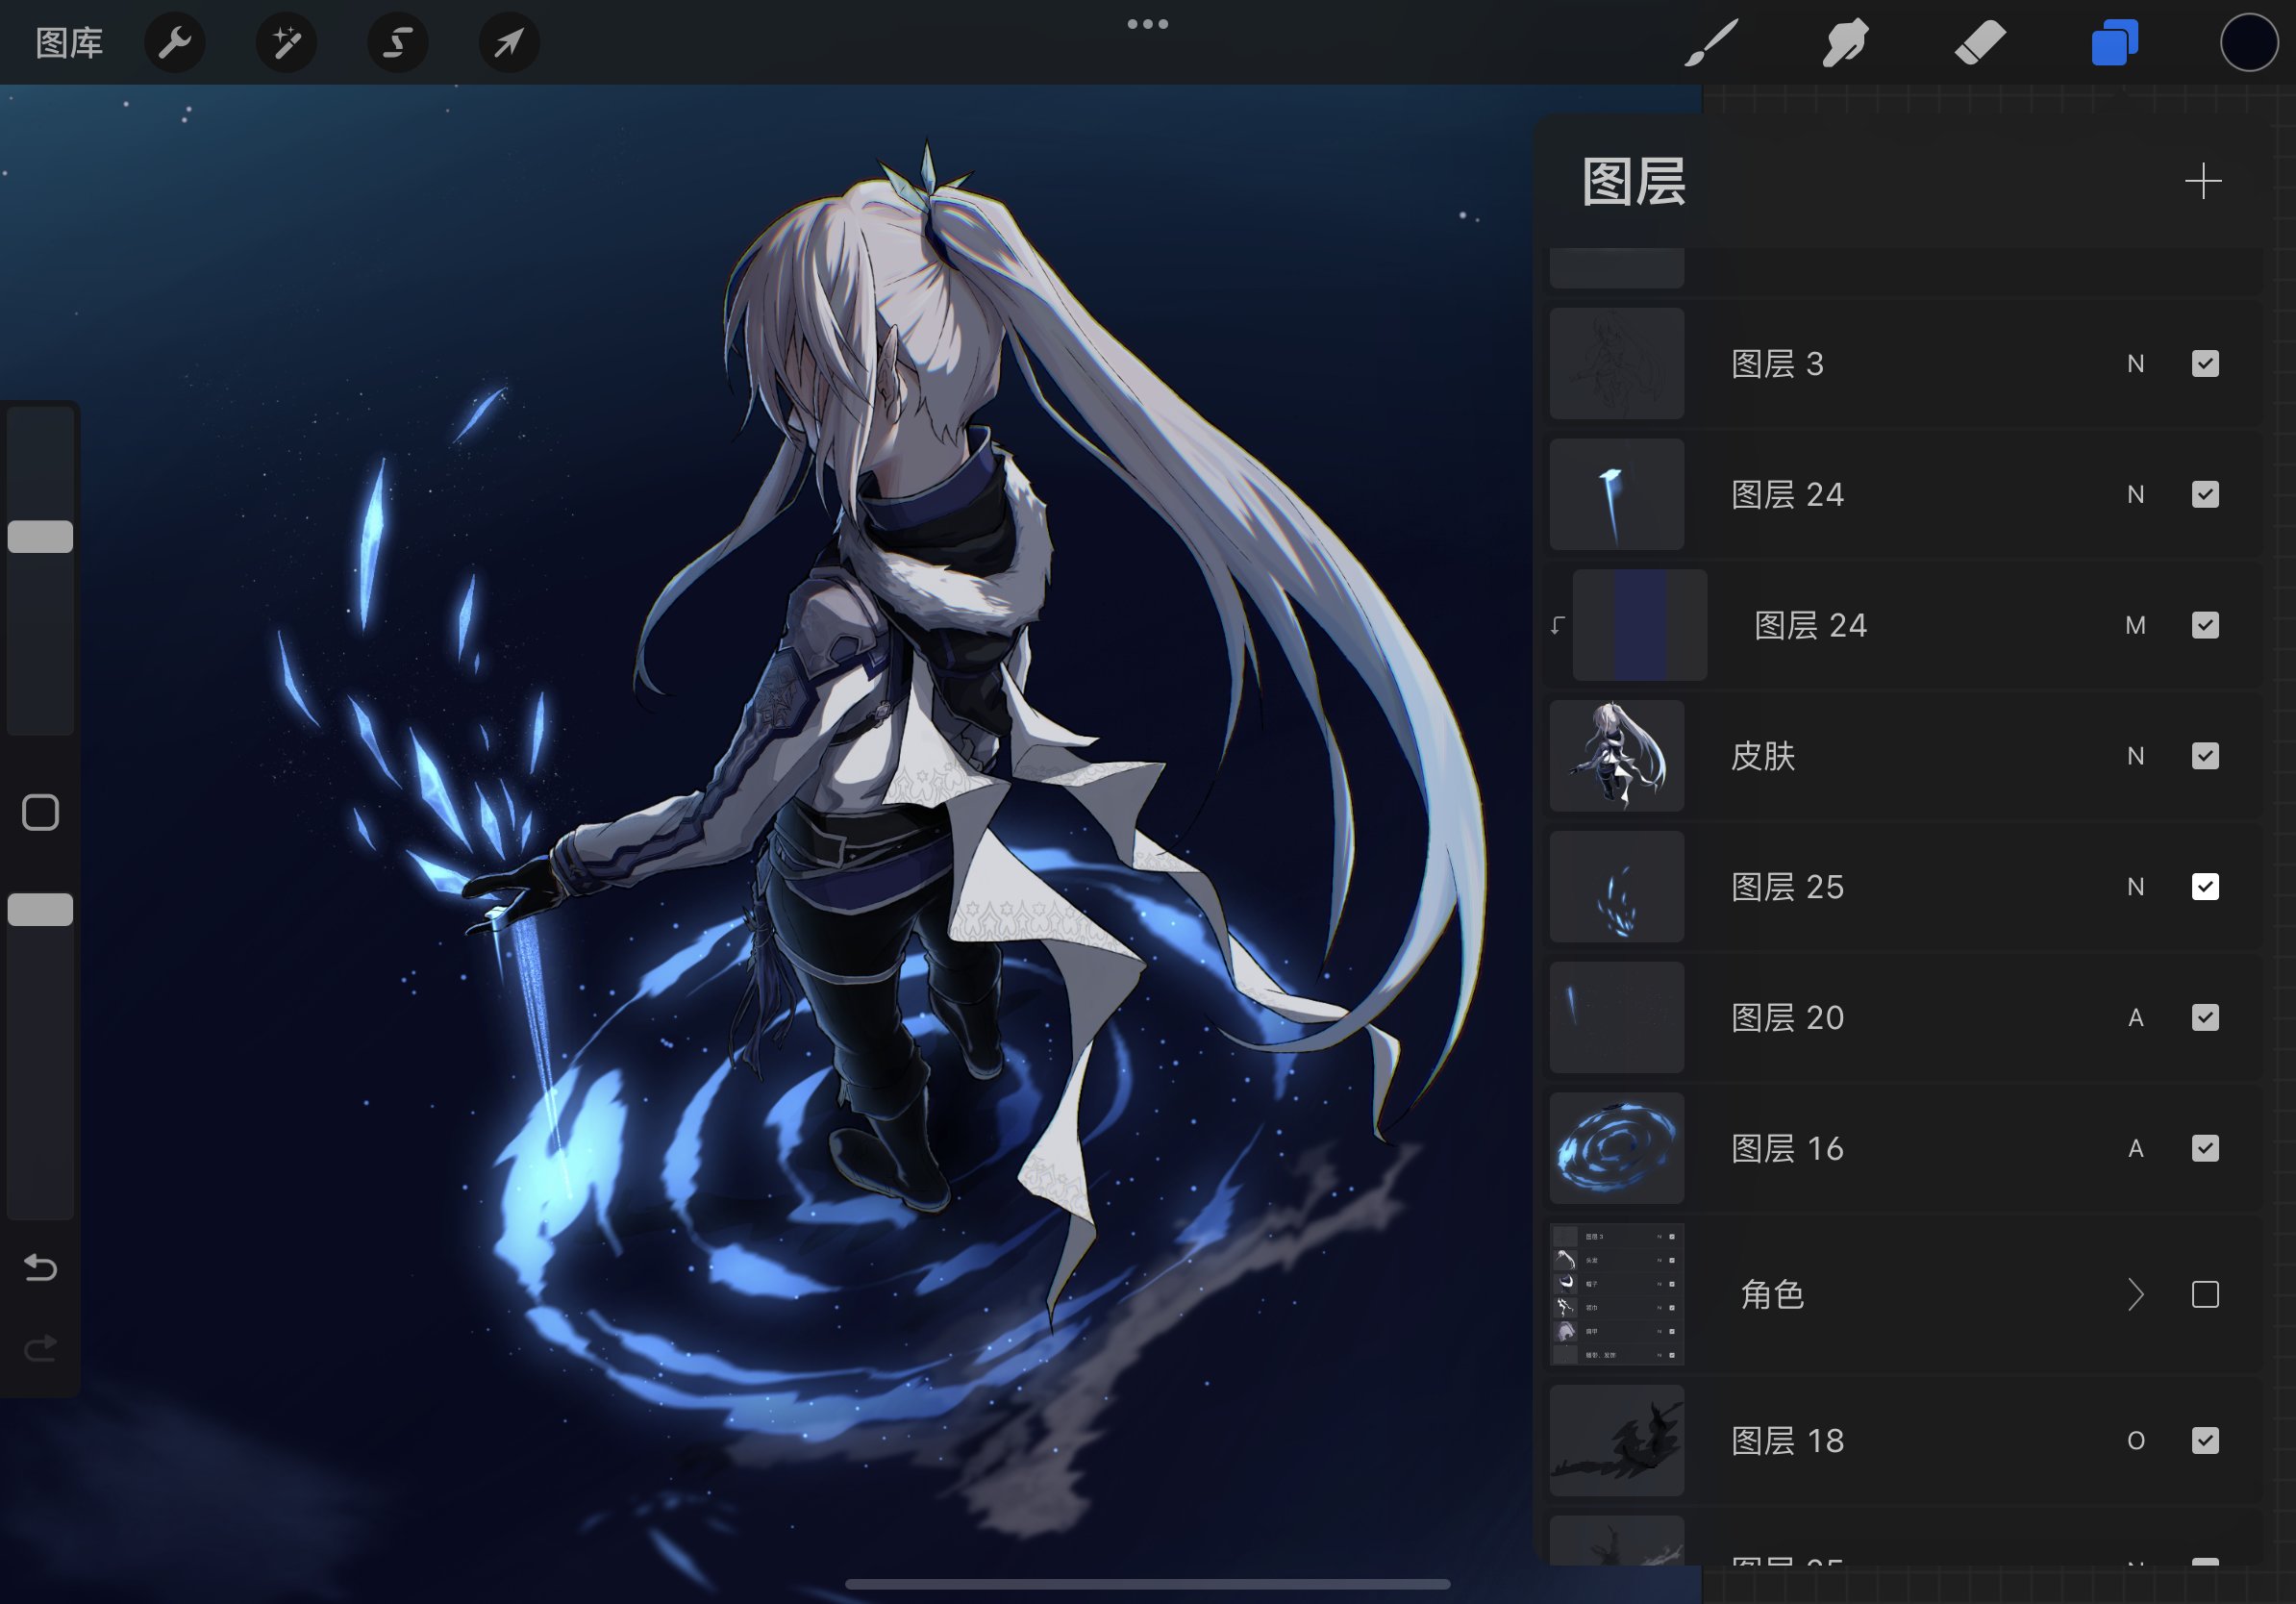2296x1604 pixels.
Task: Select the Brush paint tool
Action: click(1711, 43)
